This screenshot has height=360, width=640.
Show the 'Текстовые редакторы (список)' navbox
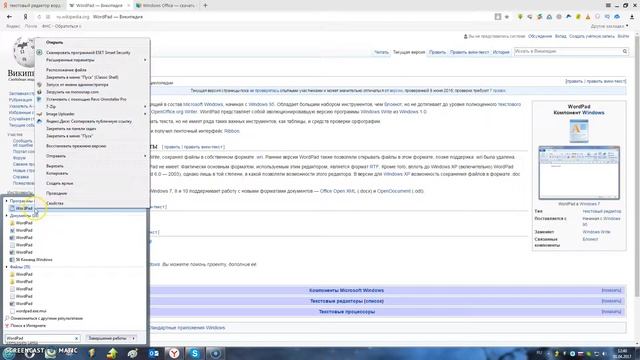(611, 301)
